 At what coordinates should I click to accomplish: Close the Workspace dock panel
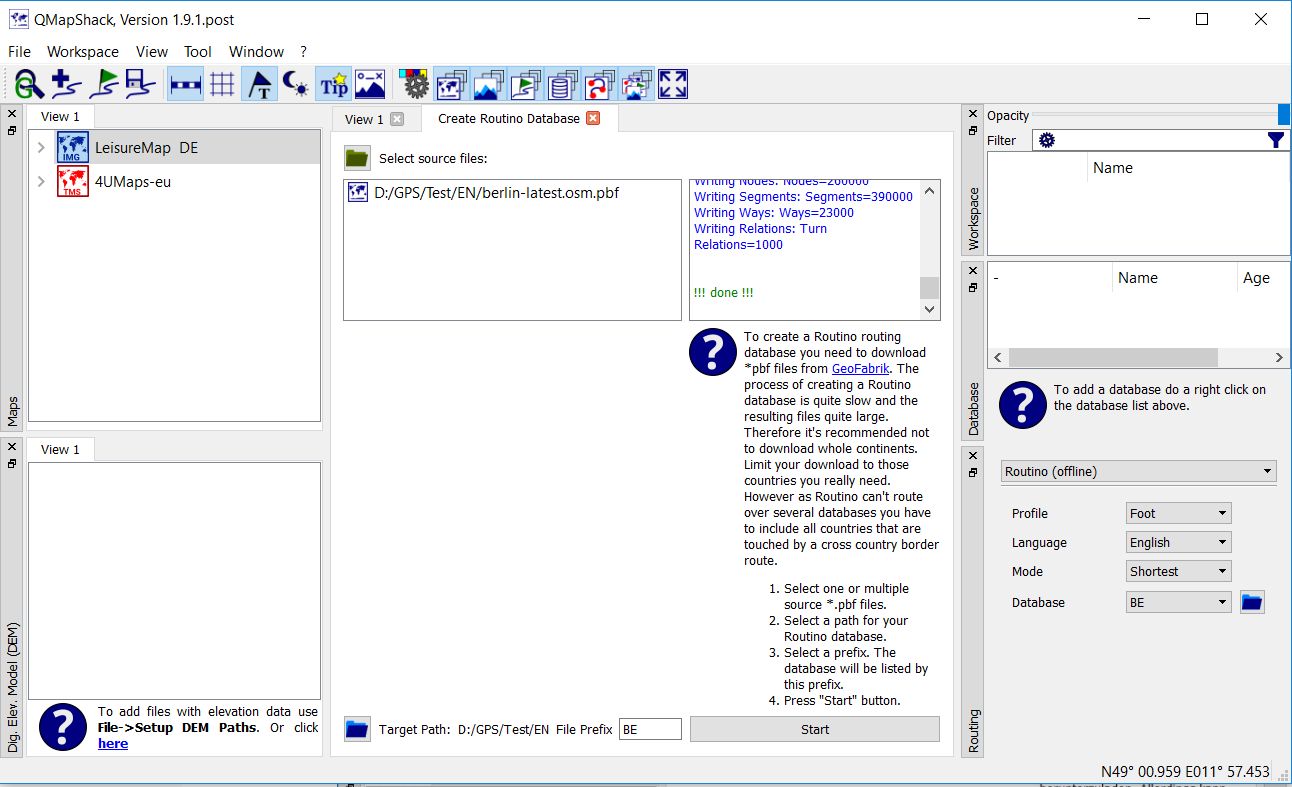(x=973, y=114)
